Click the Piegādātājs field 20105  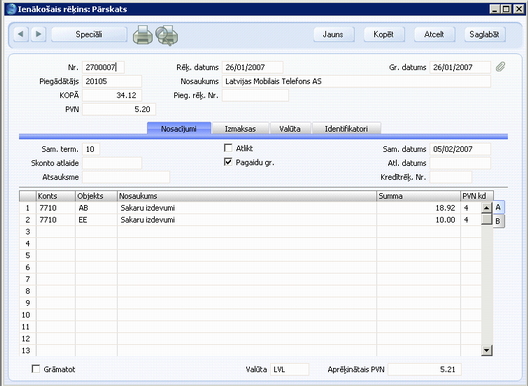112,81
